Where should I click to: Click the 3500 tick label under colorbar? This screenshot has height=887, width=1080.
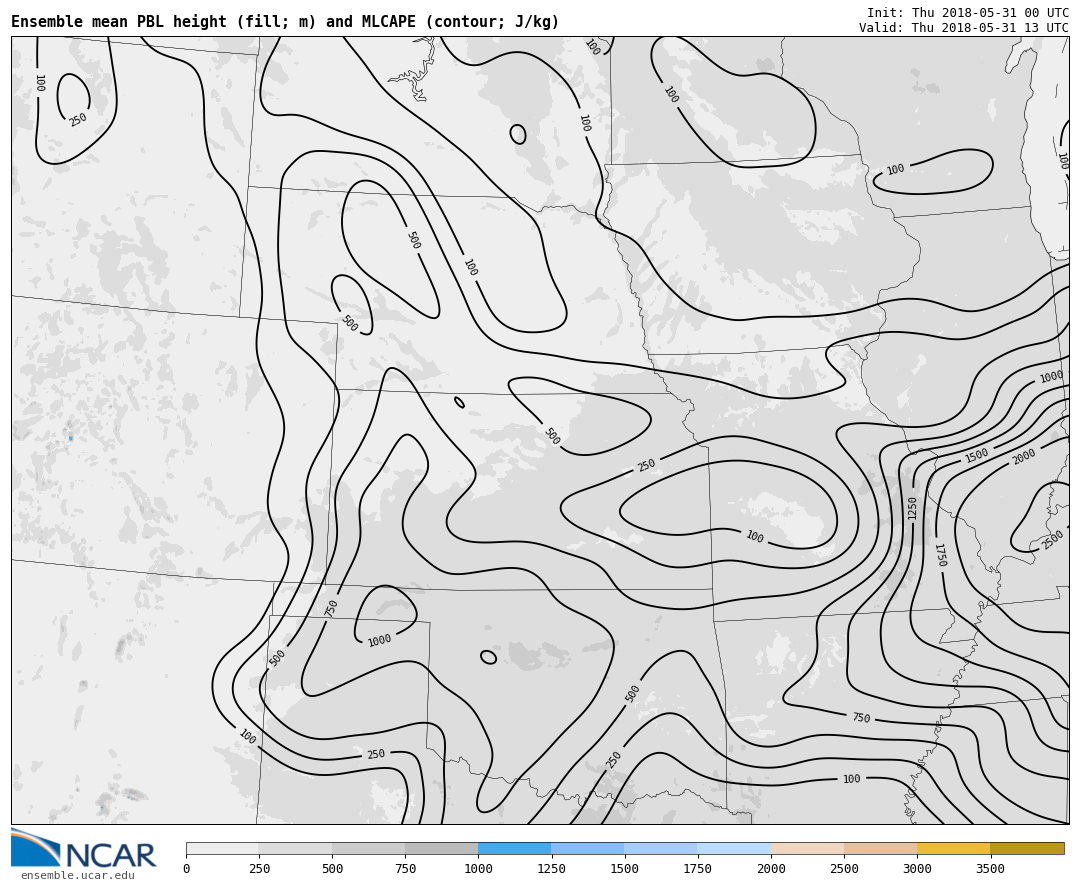990,869
